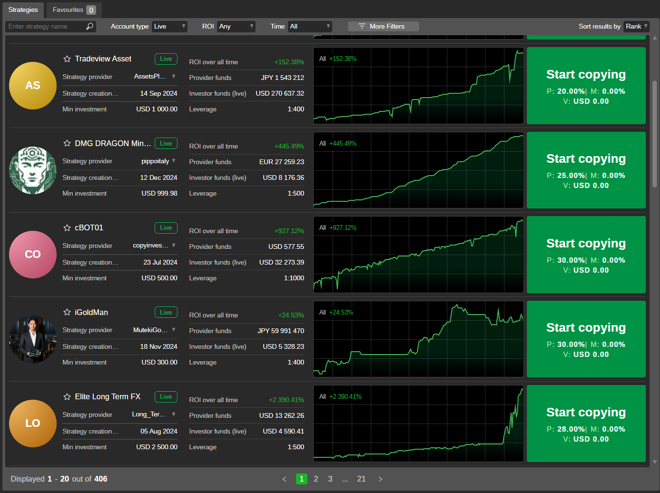The width and height of the screenshot is (660, 493).
Task: Start copying DMG DRAGON strategy
Action: pyautogui.click(x=586, y=170)
